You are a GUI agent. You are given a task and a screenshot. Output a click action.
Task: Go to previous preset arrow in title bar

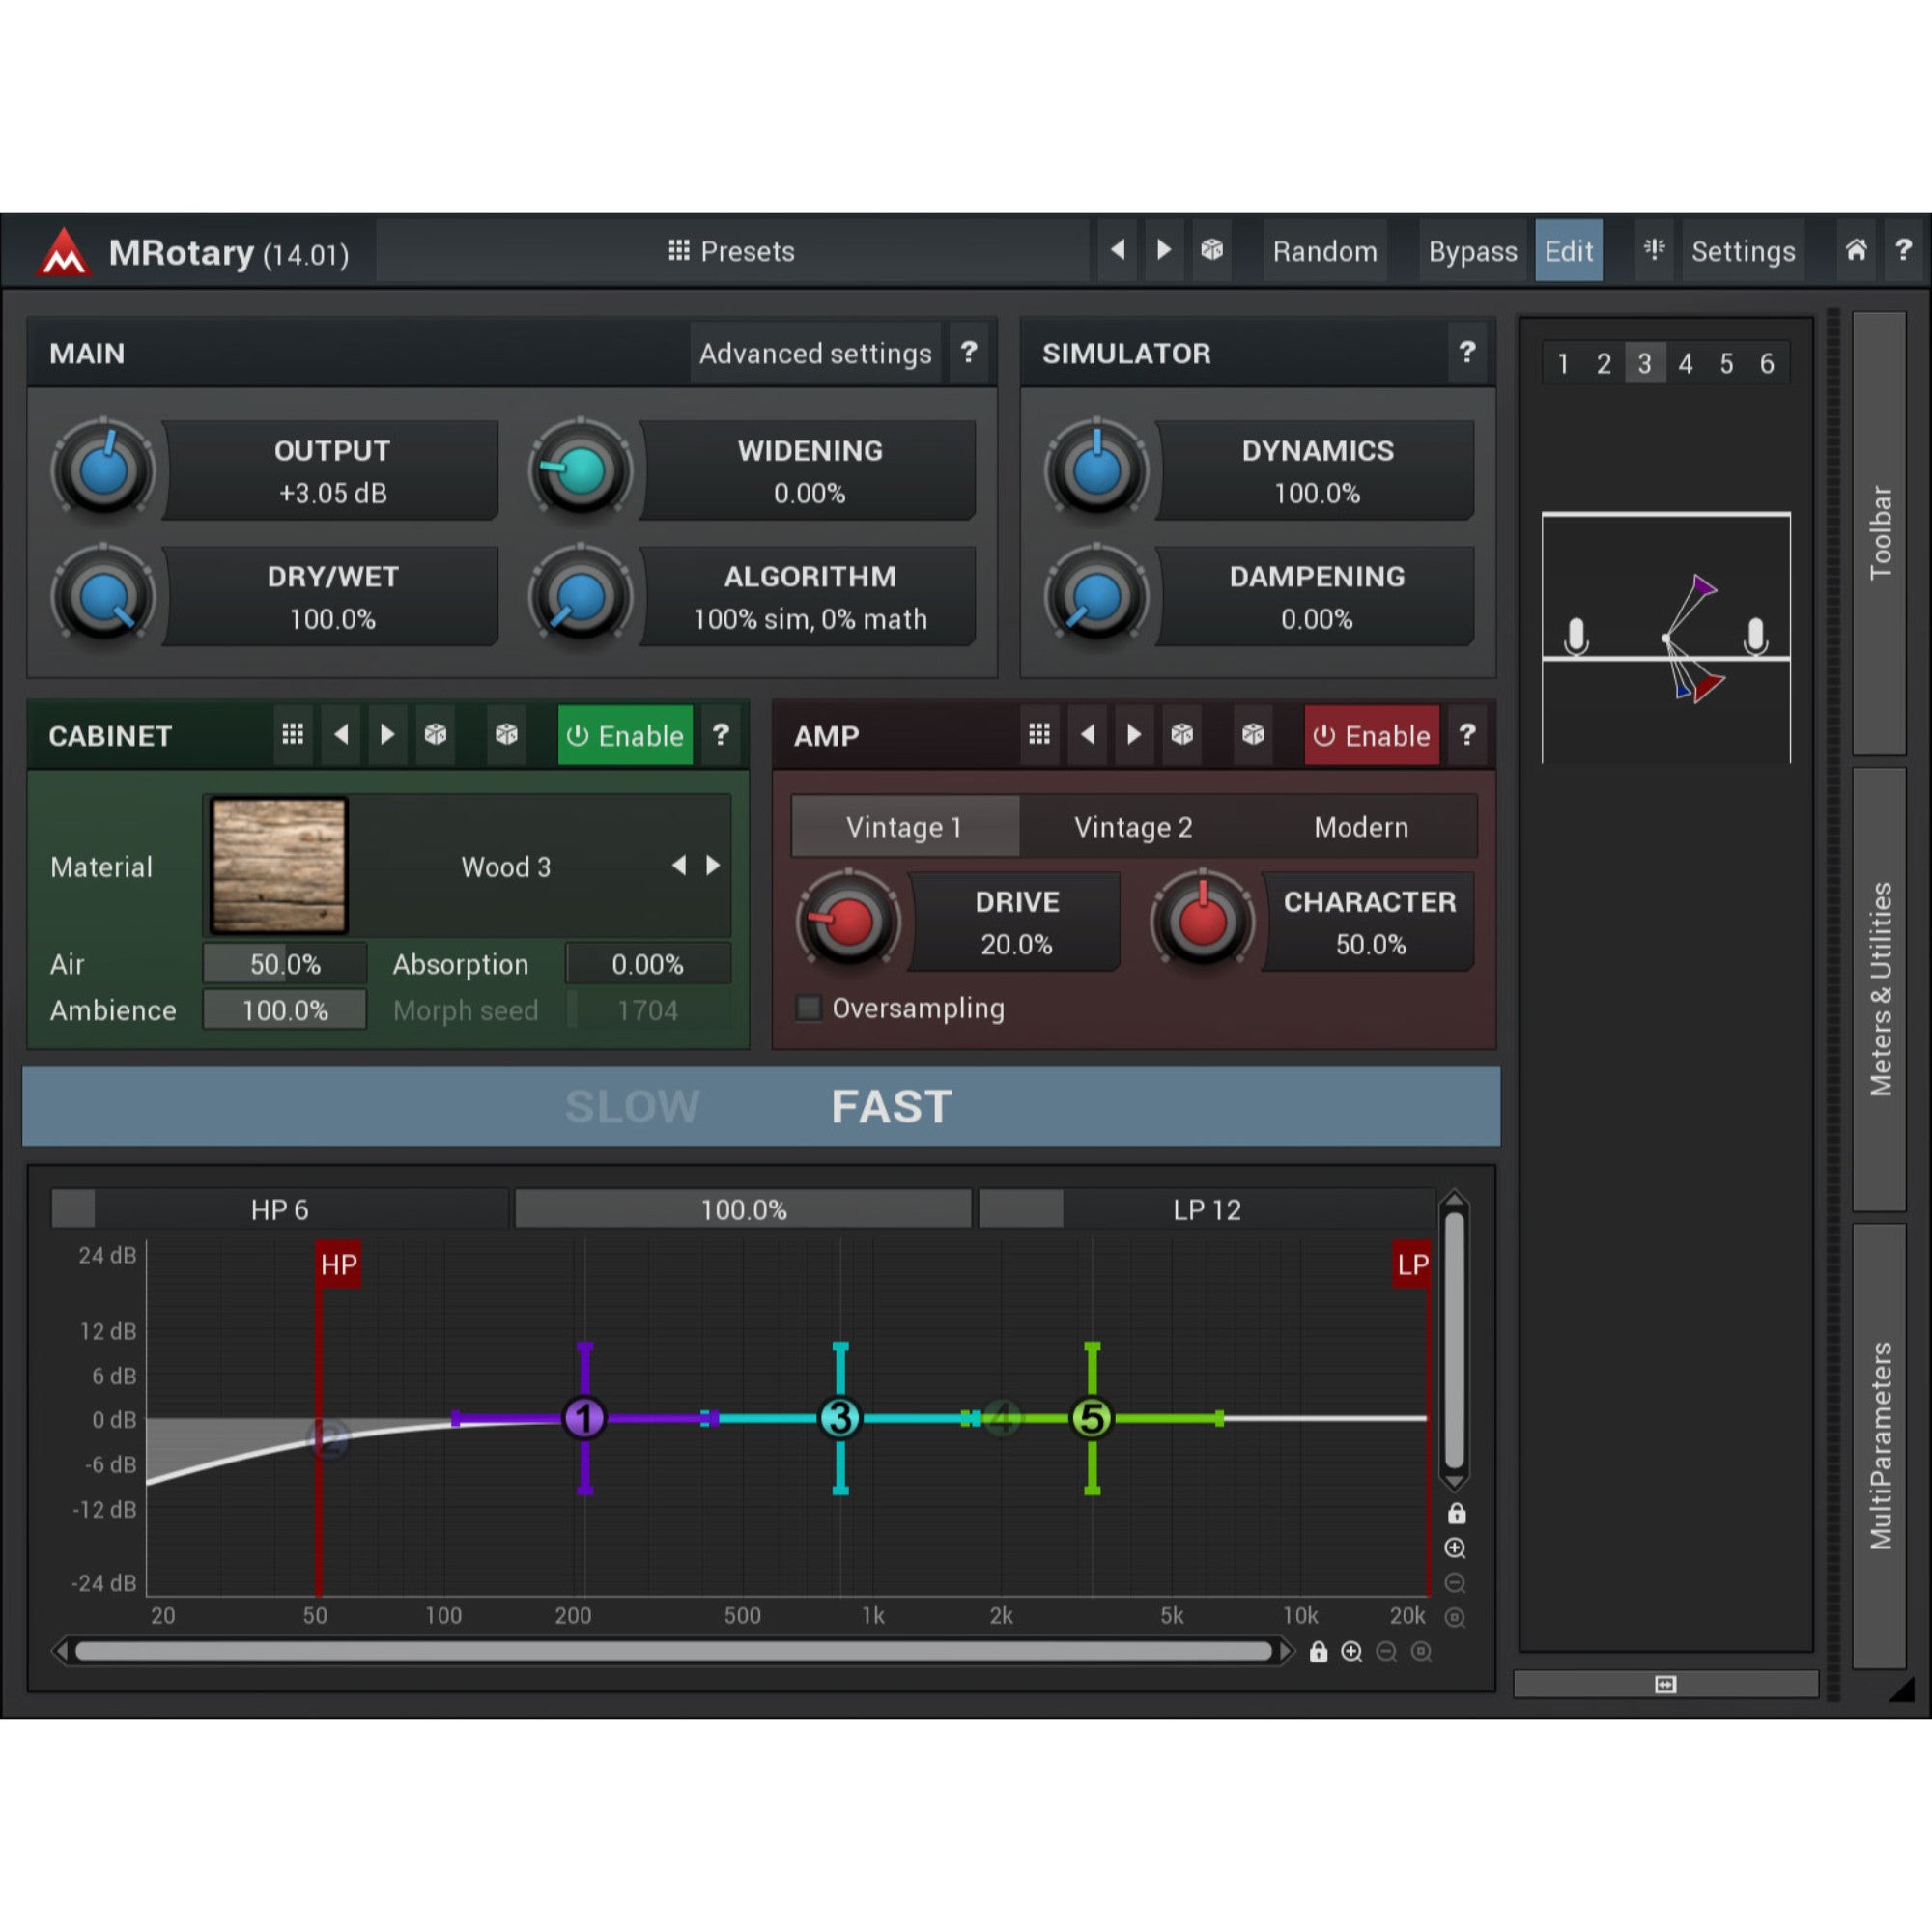pos(1118,250)
